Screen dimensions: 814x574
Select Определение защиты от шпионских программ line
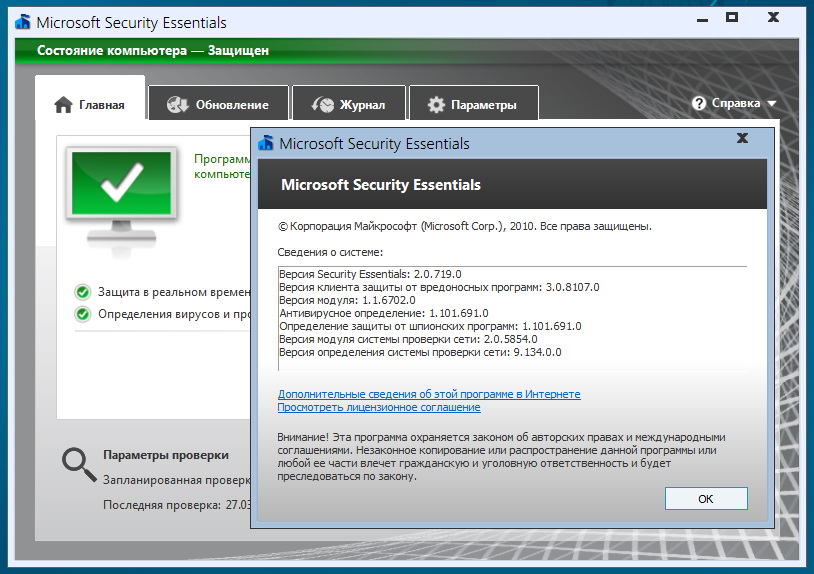tap(430, 326)
